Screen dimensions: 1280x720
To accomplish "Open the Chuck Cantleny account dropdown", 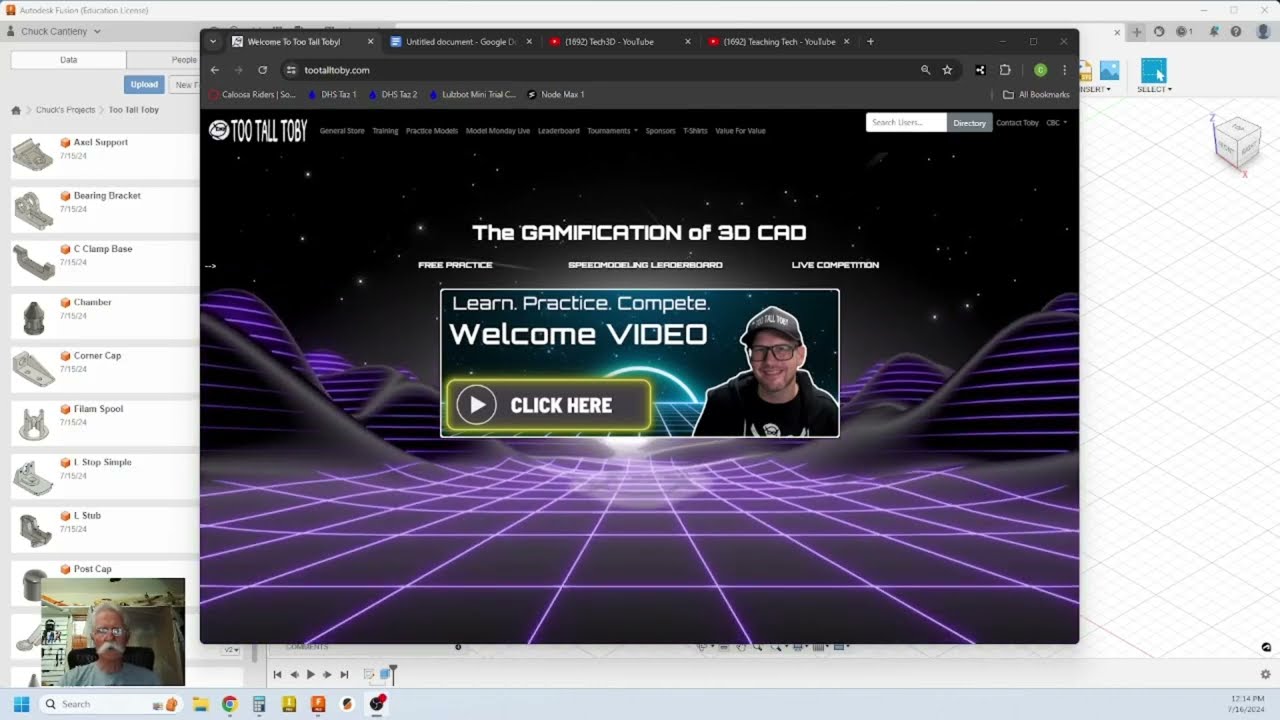I will pos(54,31).
